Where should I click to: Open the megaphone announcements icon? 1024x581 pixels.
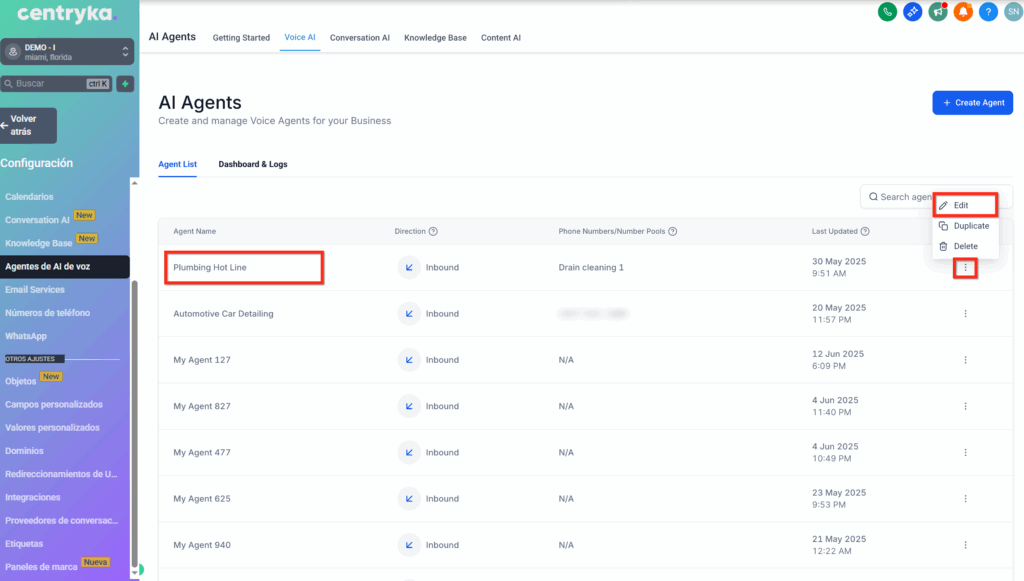pyautogui.click(x=938, y=12)
